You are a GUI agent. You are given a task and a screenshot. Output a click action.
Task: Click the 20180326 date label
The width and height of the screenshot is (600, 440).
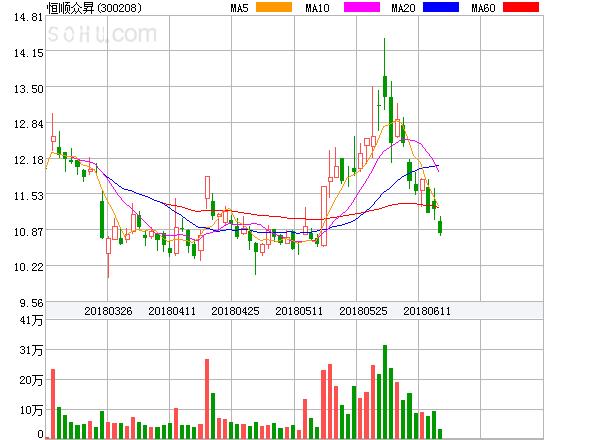click(x=108, y=311)
